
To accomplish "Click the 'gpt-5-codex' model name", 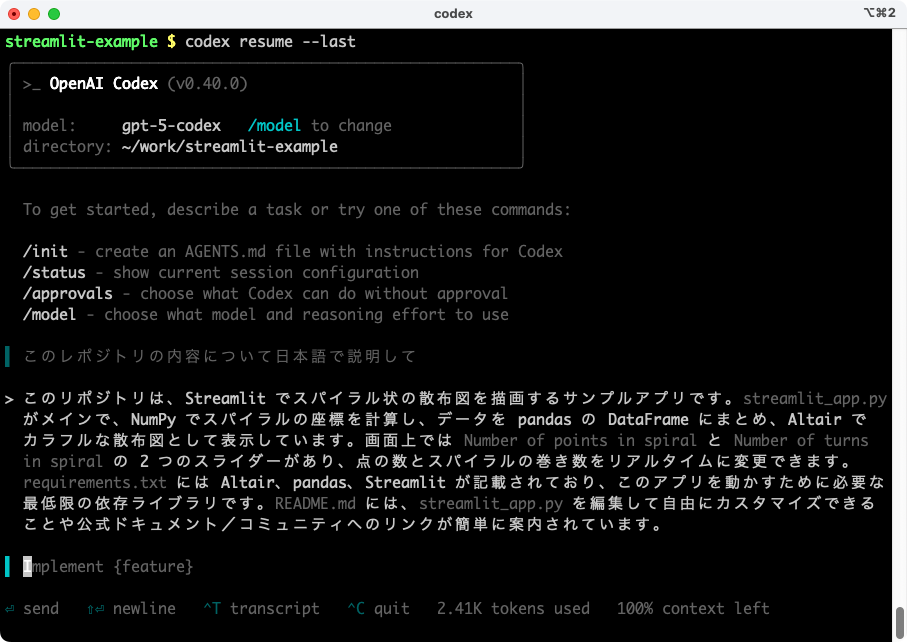I will (x=171, y=126).
